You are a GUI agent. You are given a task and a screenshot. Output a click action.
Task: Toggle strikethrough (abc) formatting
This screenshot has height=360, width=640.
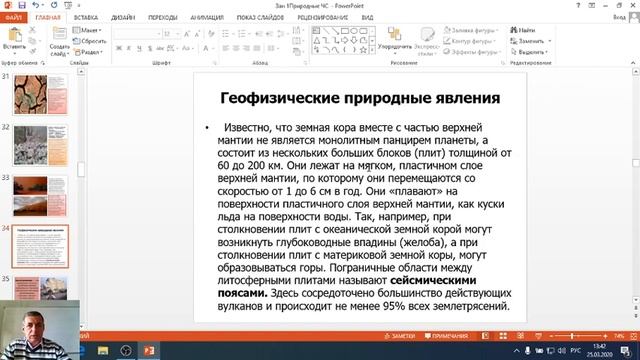click(160, 48)
